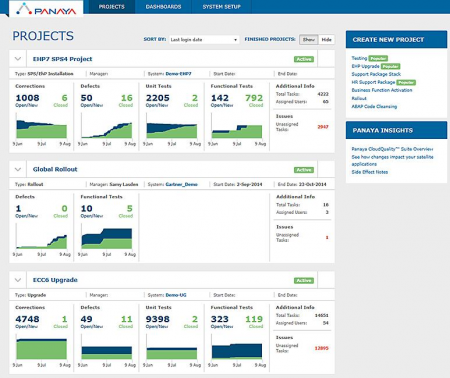Collapse the Global Rollout project panel
Screen dimensions: 450x378
pos(18,170)
